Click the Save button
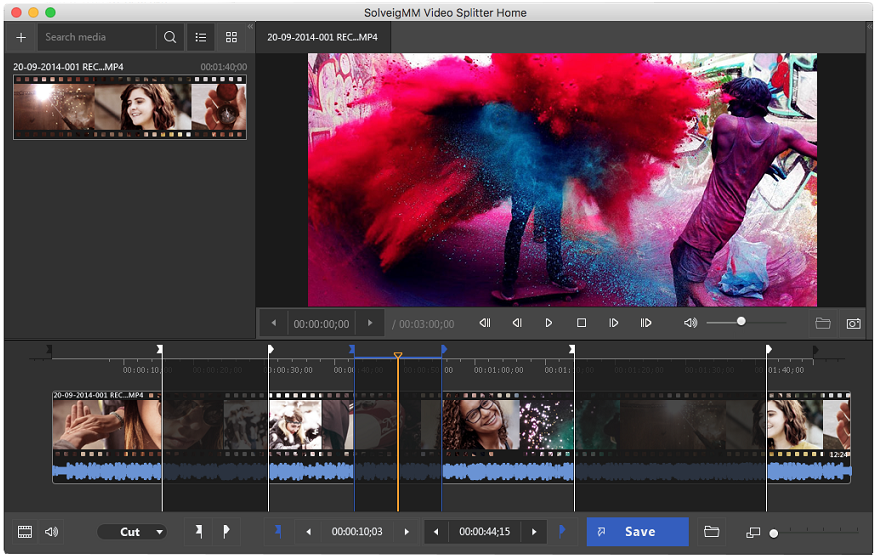The width and height of the screenshot is (880, 560). (638, 532)
